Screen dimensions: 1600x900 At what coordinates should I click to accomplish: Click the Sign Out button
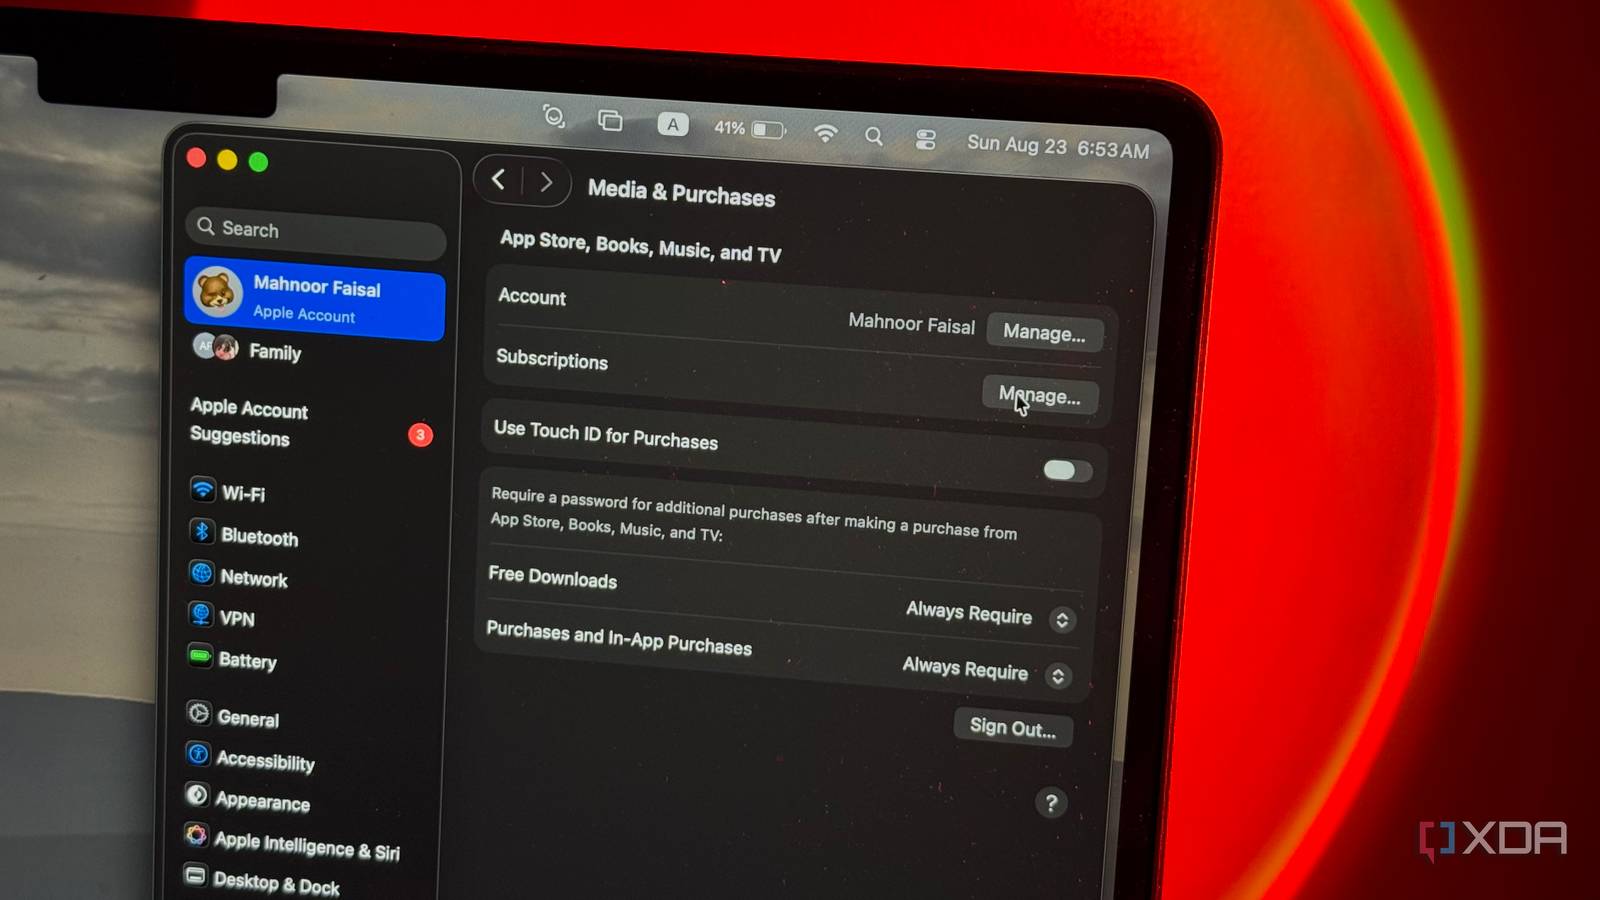[x=1013, y=727]
